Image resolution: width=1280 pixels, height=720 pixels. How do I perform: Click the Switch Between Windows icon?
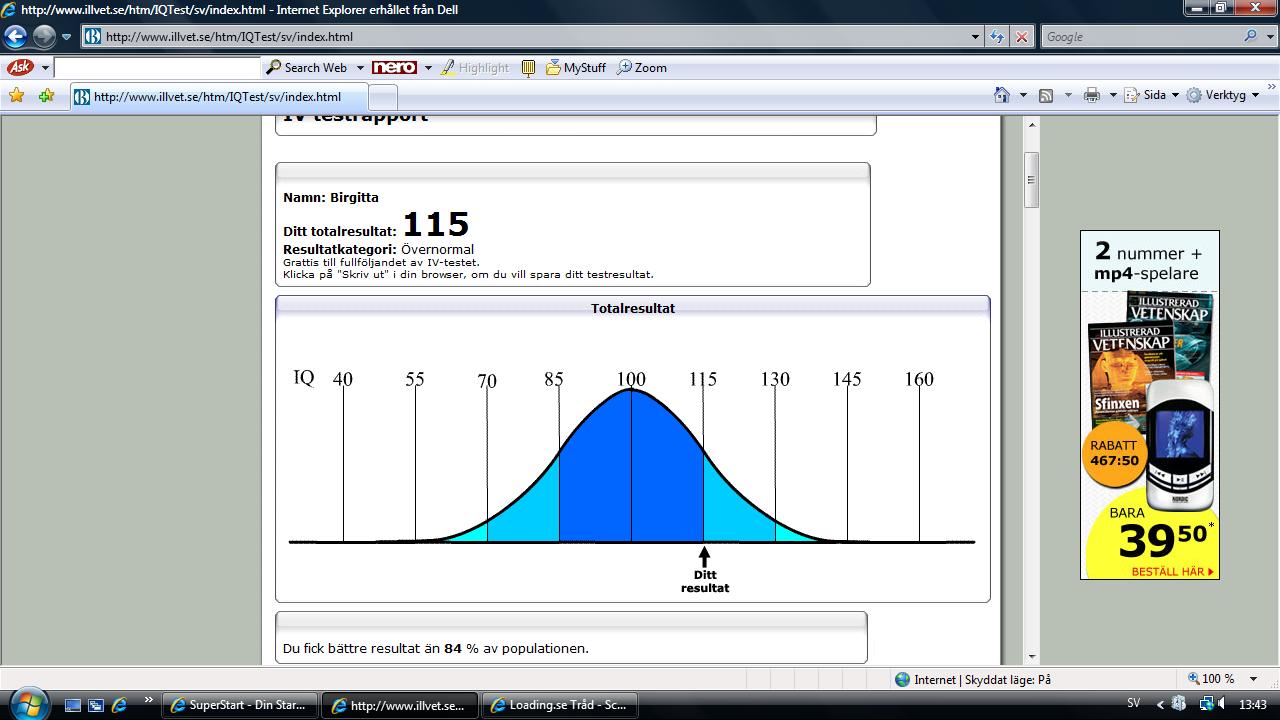[x=96, y=705]
